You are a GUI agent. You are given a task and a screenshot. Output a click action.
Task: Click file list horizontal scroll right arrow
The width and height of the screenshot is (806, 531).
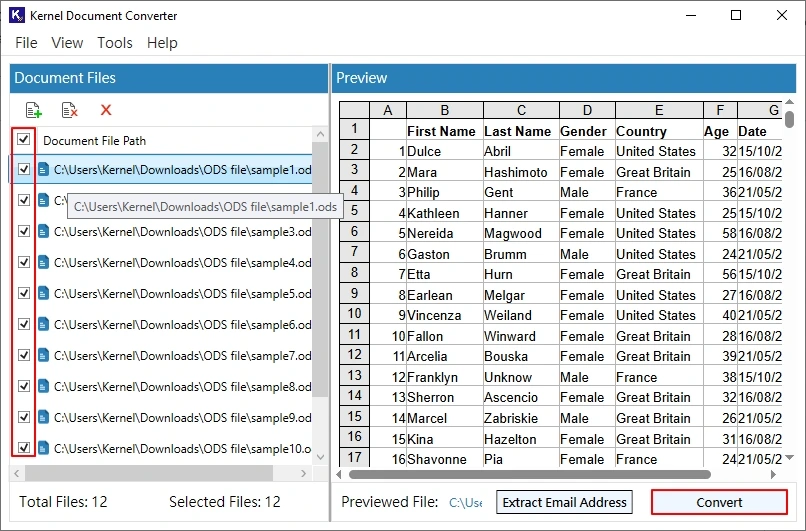(303, 473)
